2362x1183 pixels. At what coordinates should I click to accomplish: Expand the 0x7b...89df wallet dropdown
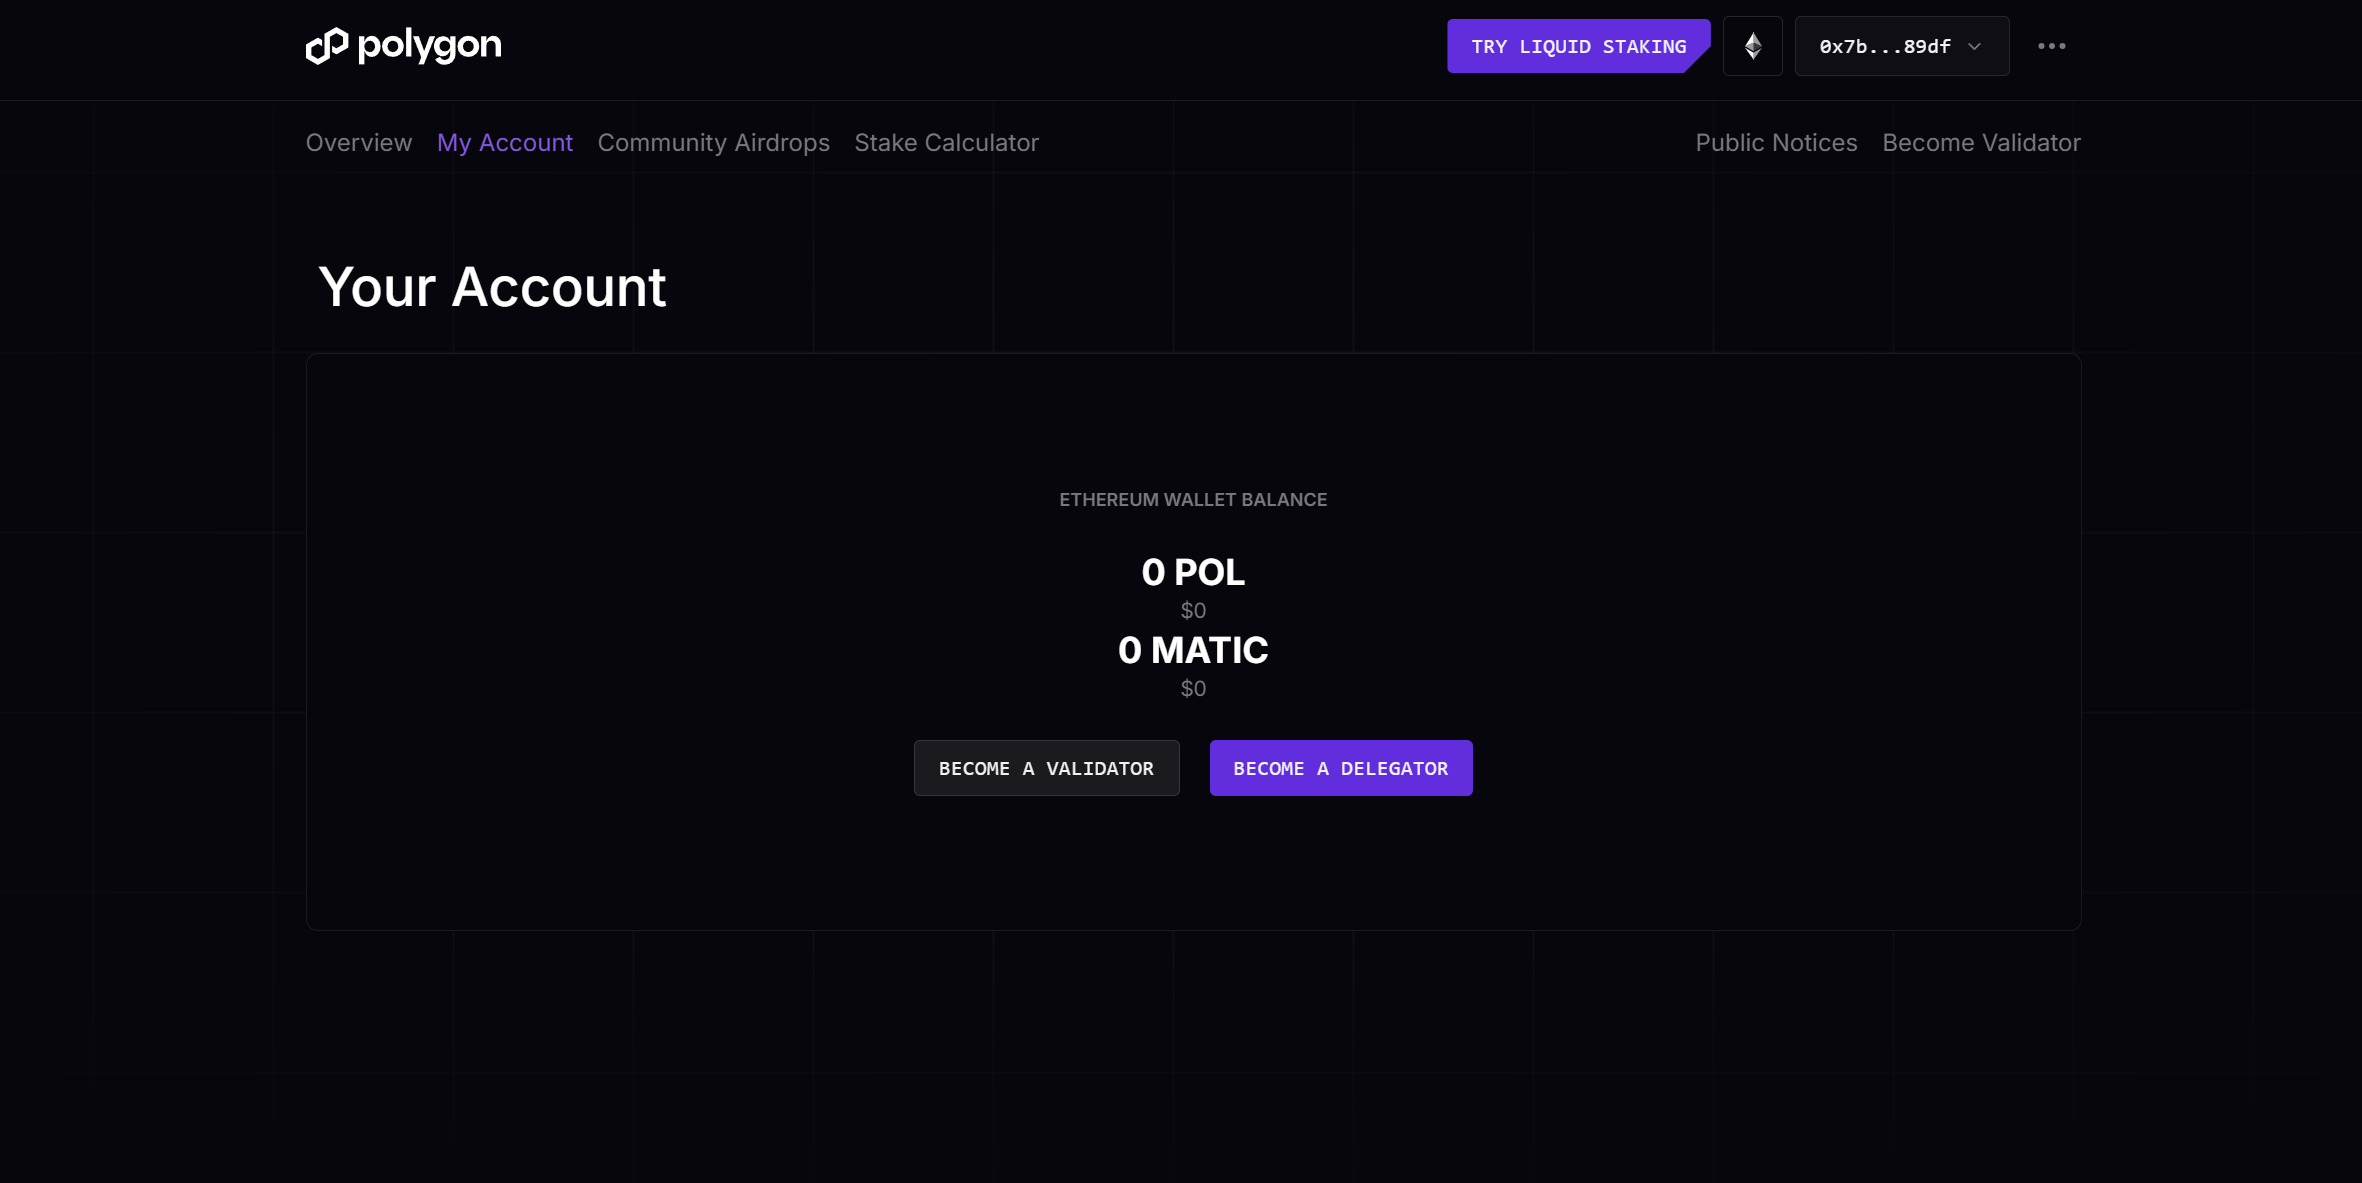1901,46
